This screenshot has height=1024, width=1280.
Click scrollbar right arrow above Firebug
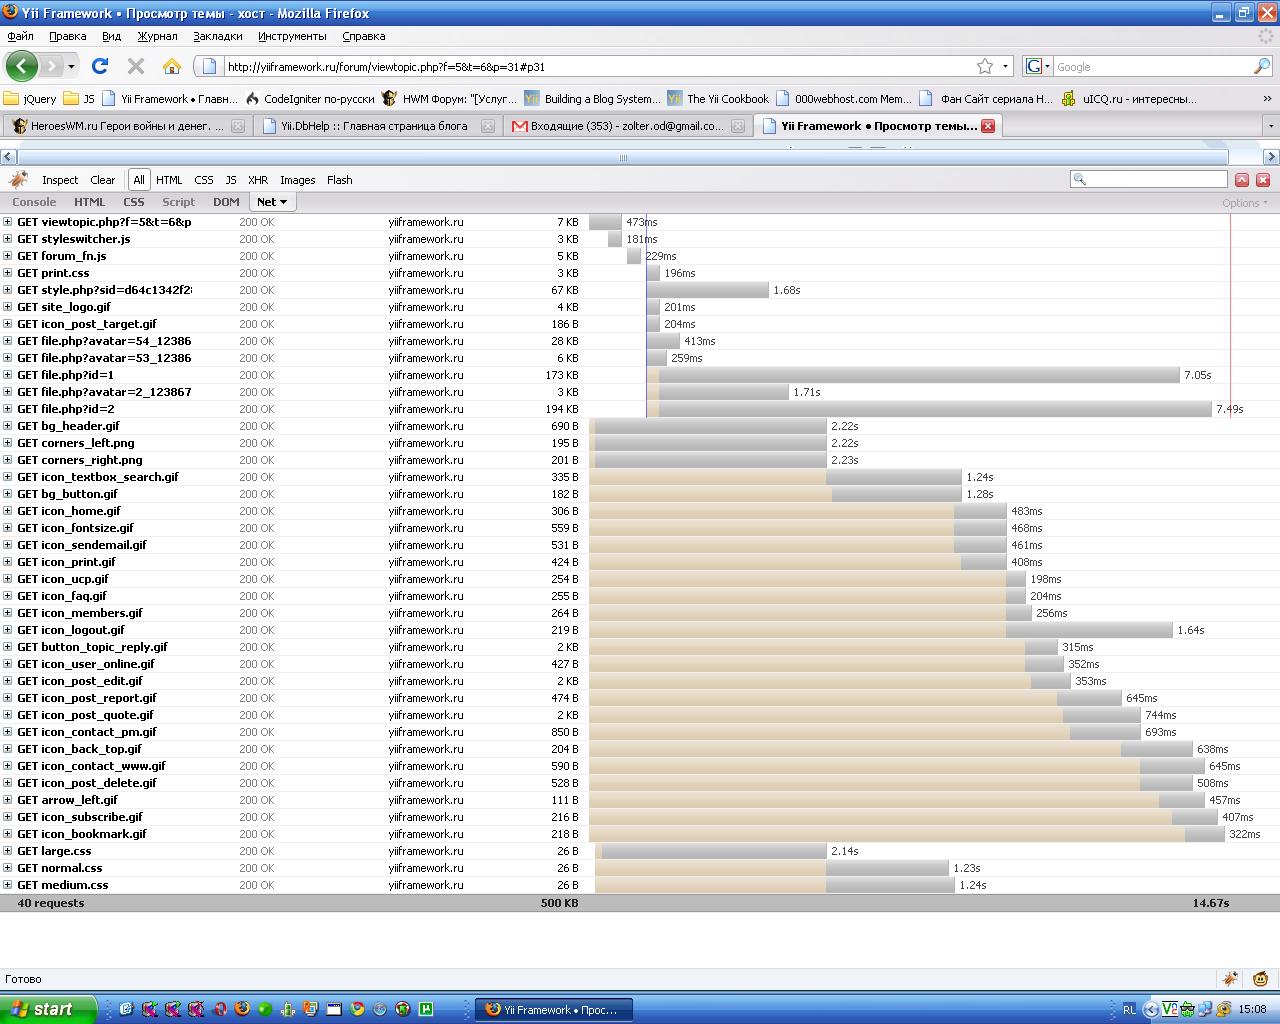[1271, 157]
